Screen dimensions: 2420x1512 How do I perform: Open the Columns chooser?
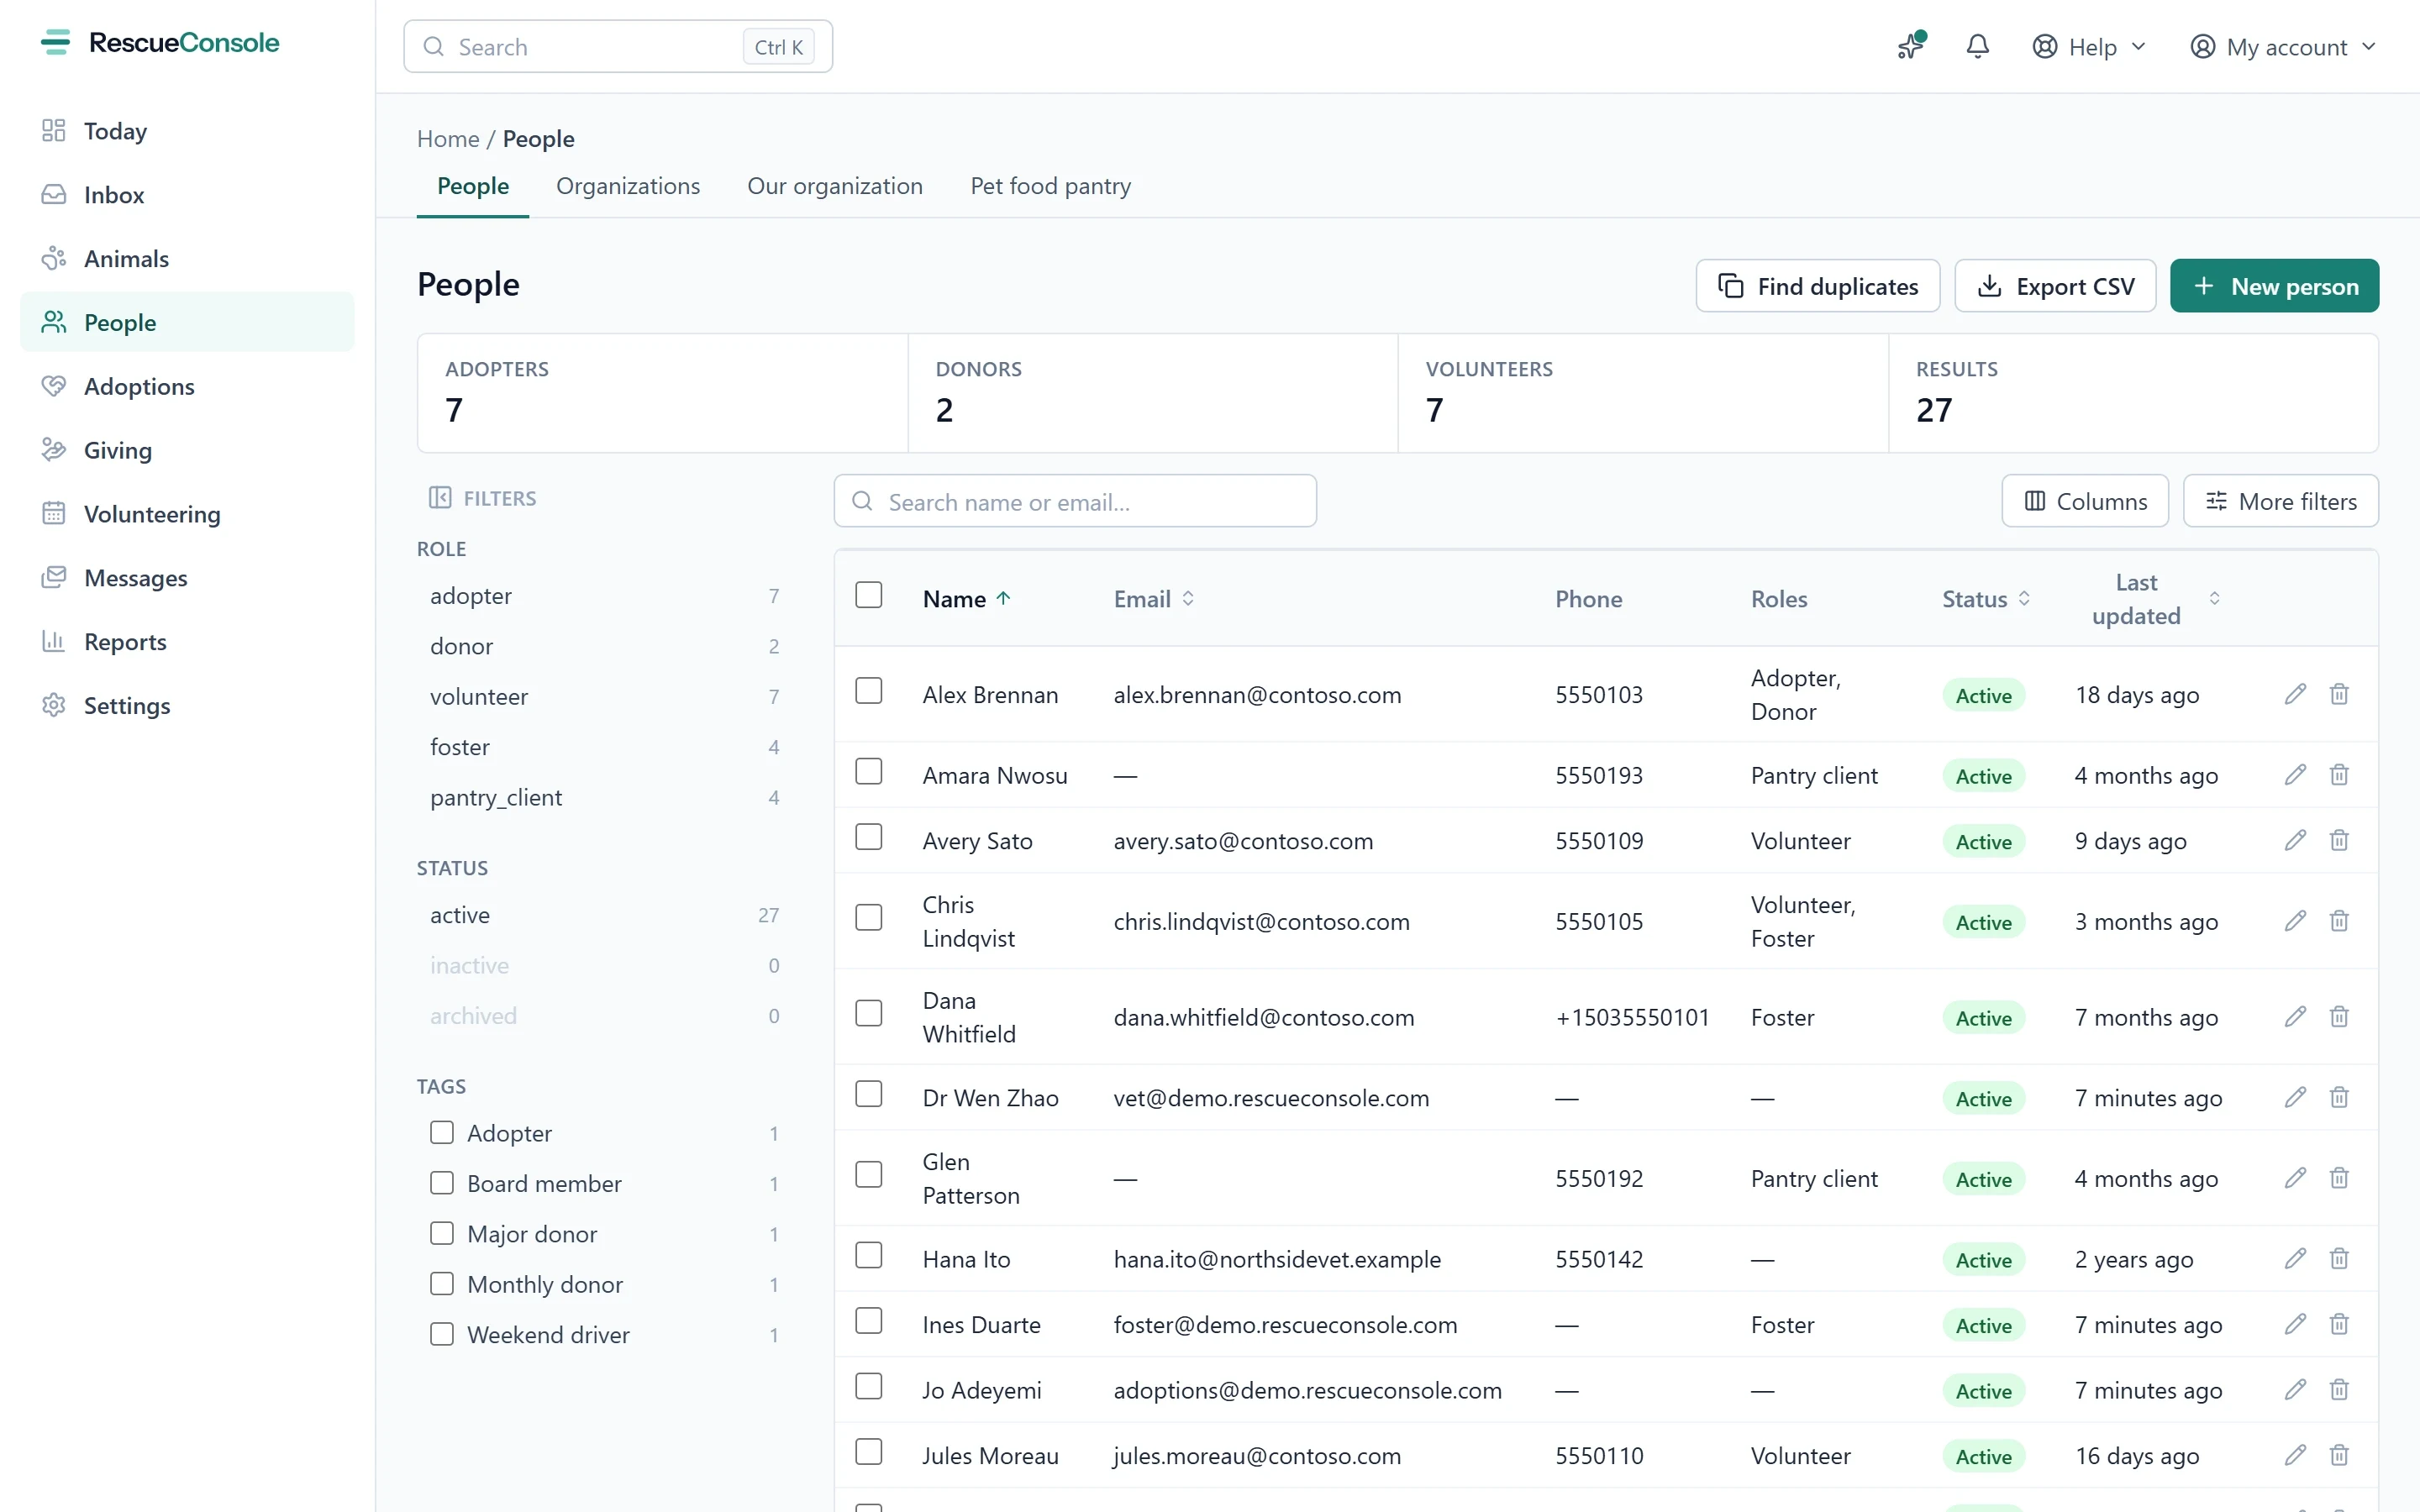point(2085,501)
